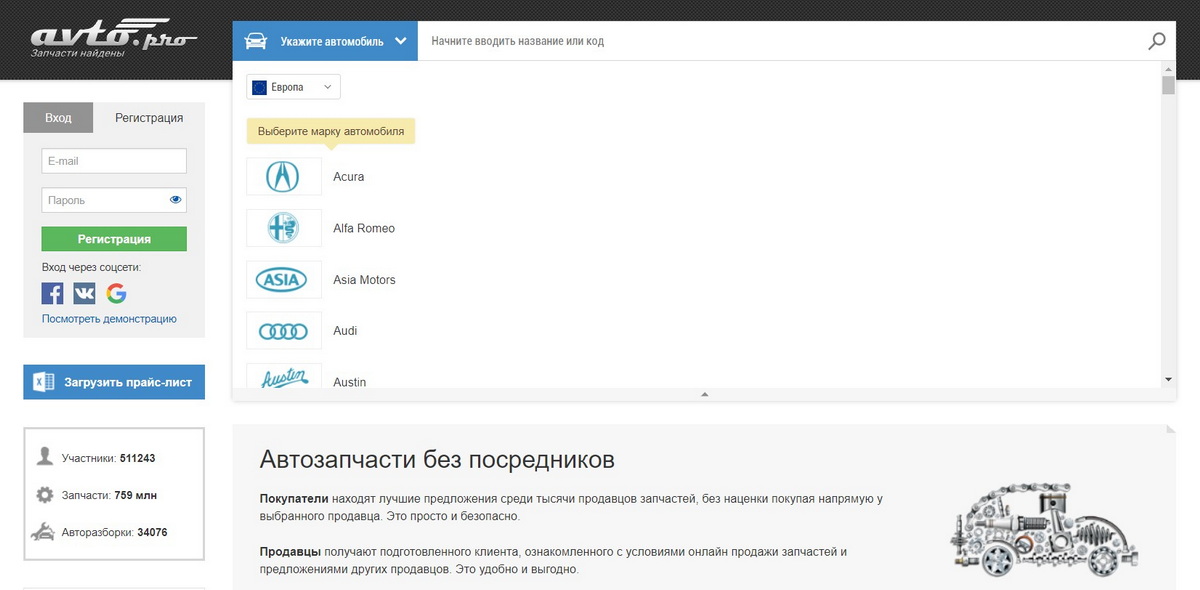
Task: Click the Acura brand logo
Action: (x=284, y=177)
